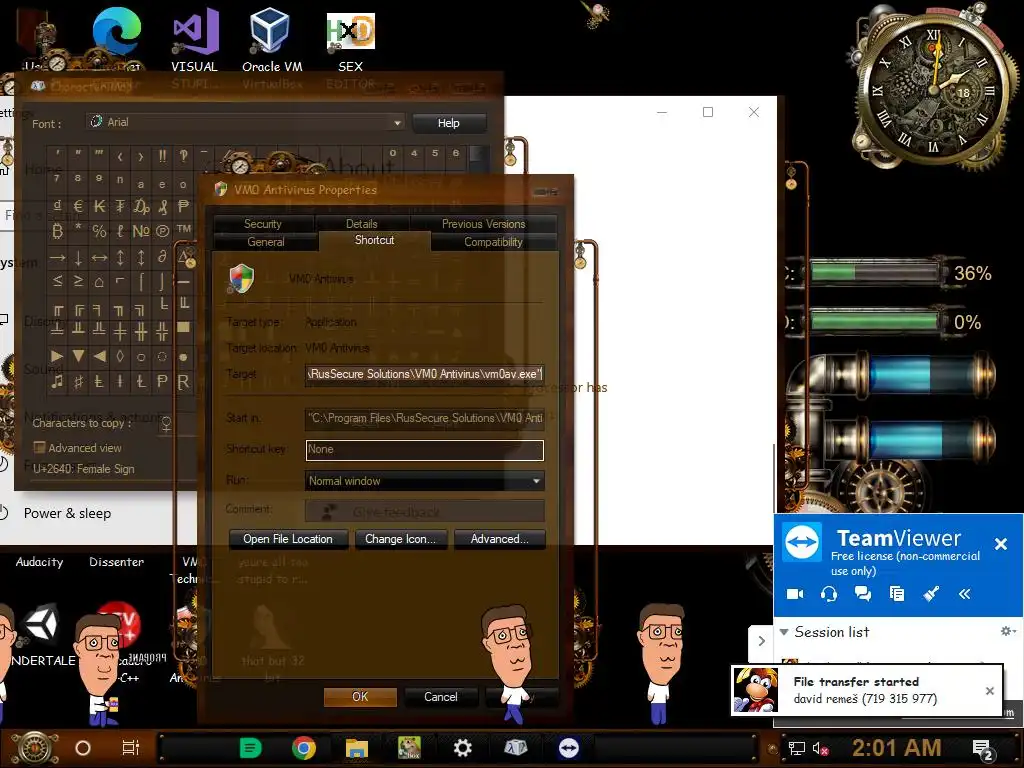
Task: Click the network icon in system tray
Action: pyautogui.click(x=796, y=748)
